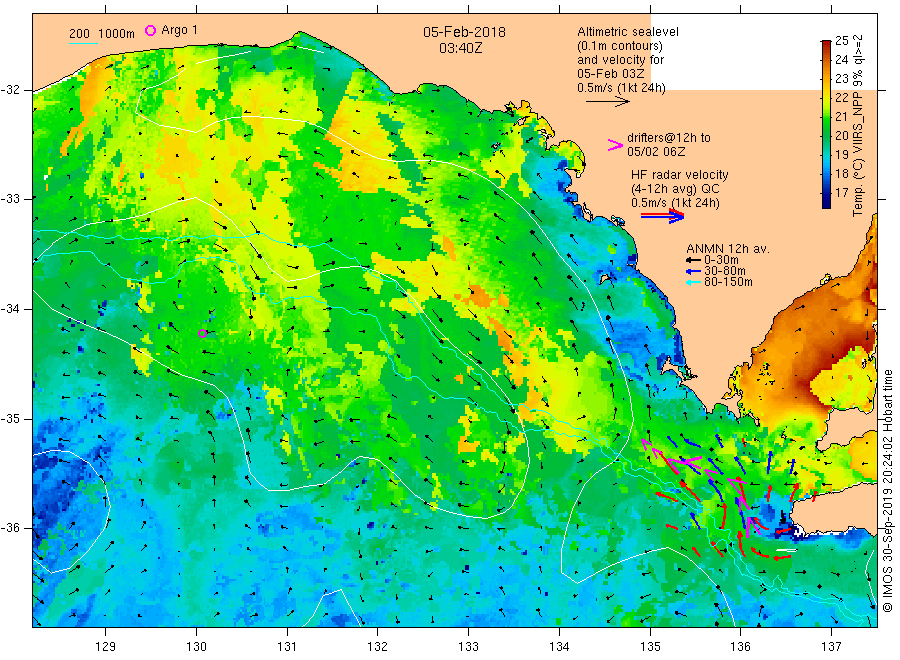Click the '80-150m' depth range label
Image resolution: width=900 pixels, height=660 pixels.
tap(728, 282)
